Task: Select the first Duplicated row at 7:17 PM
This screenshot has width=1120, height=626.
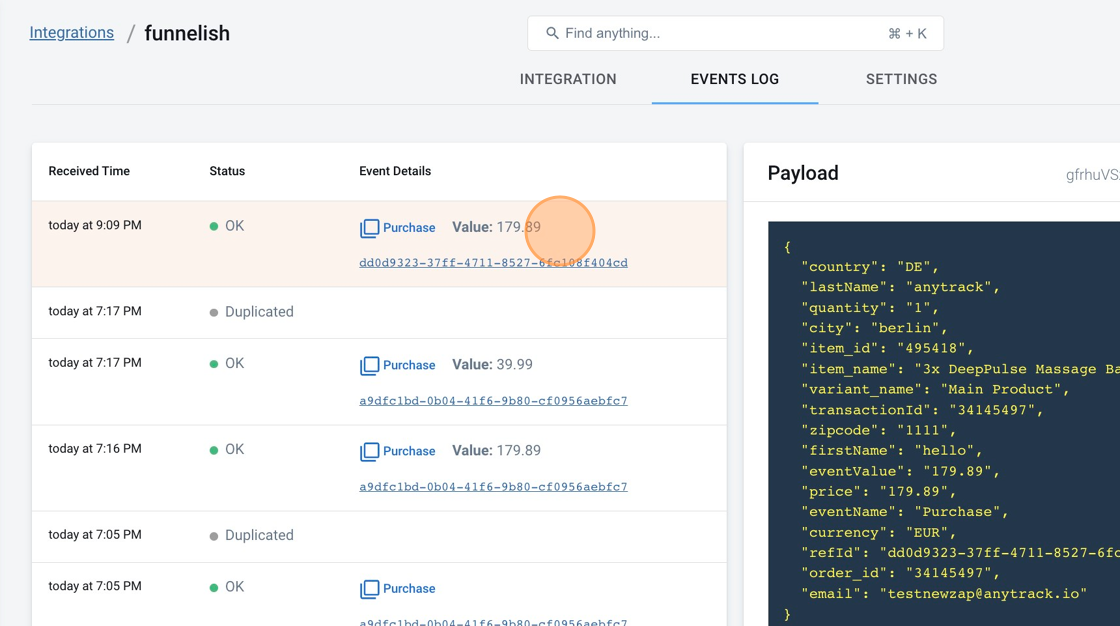Action: (379, 312)
